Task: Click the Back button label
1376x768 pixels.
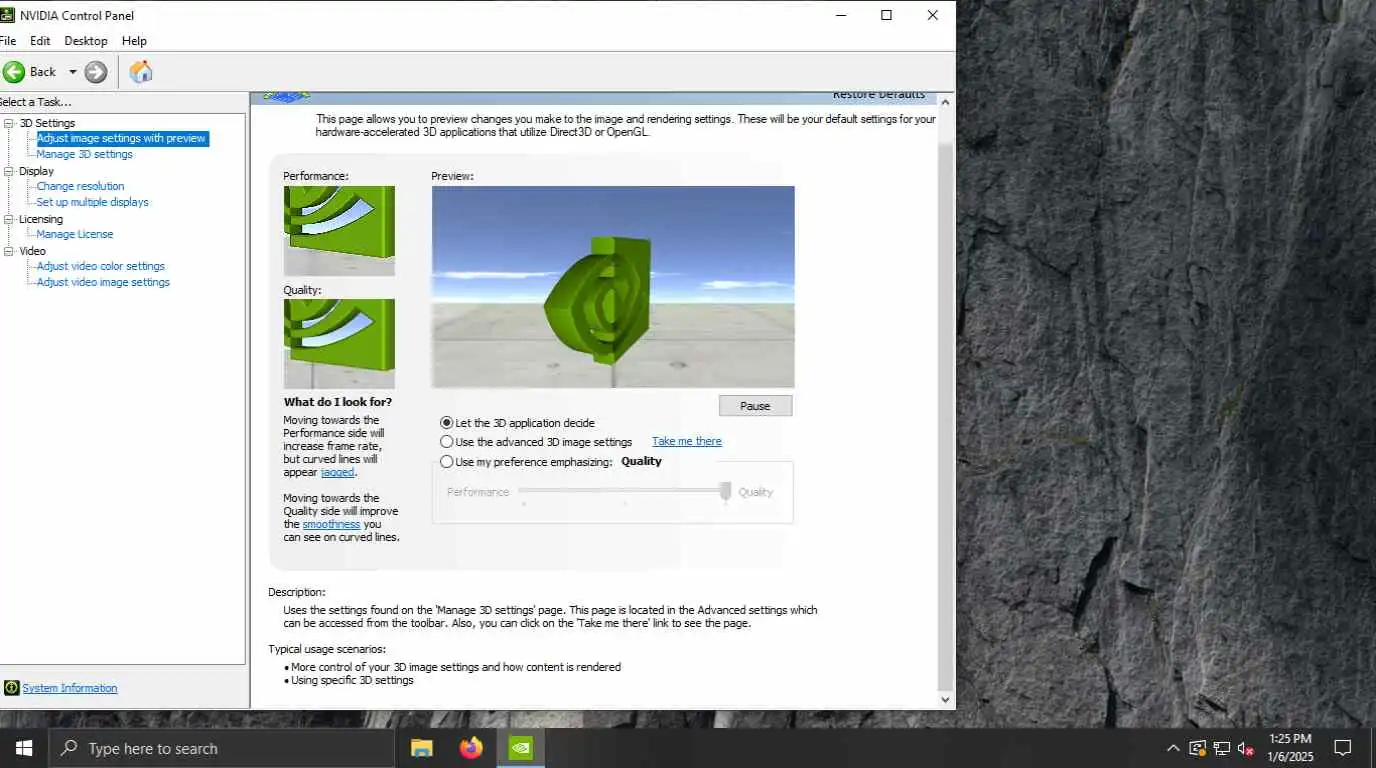Action: [x=43, y=72]
